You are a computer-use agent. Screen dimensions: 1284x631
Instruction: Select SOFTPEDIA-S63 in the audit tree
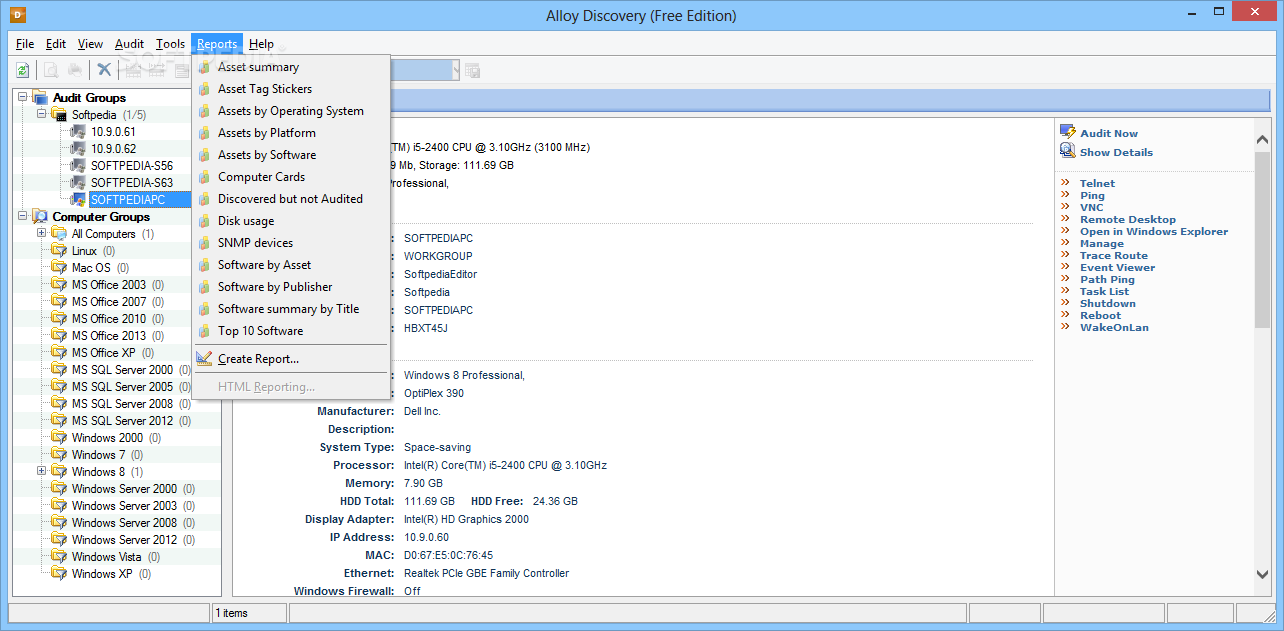(132, 183)
